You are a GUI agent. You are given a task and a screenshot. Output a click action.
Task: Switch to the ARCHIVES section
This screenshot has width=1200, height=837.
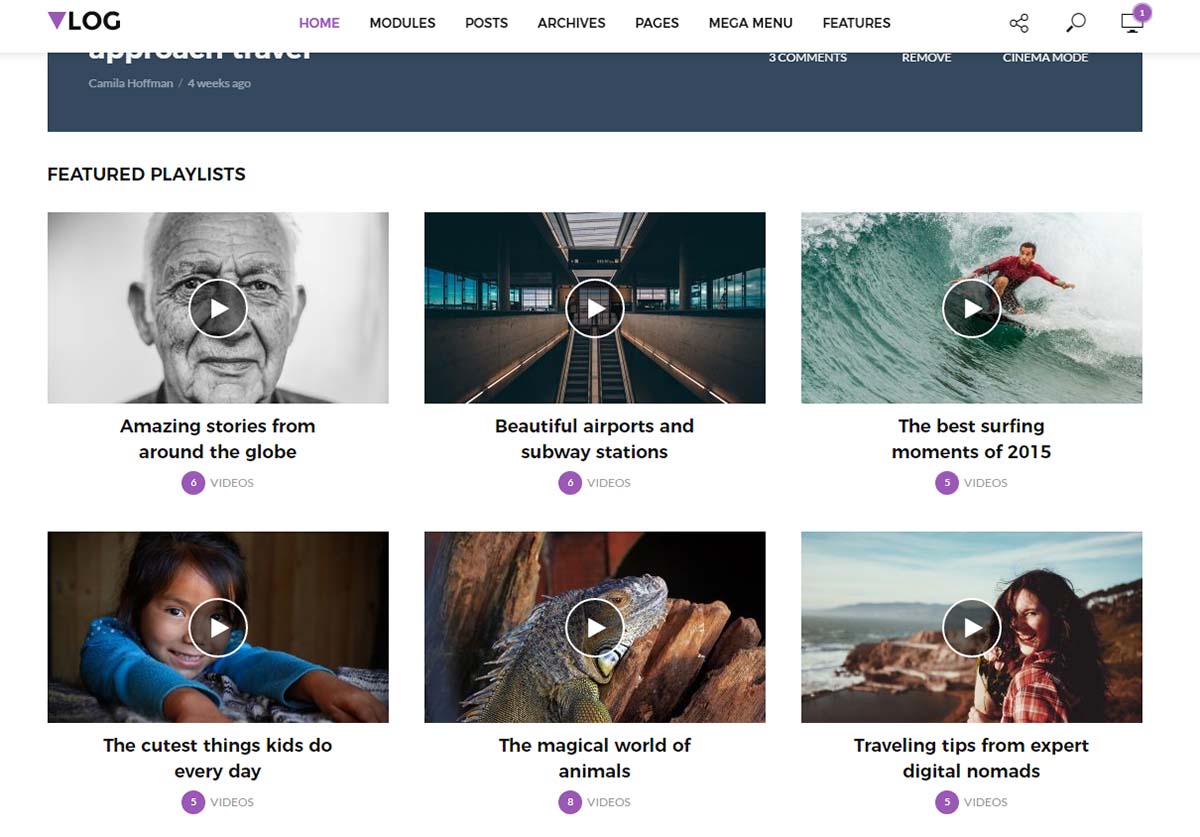(x=571, y=22)
